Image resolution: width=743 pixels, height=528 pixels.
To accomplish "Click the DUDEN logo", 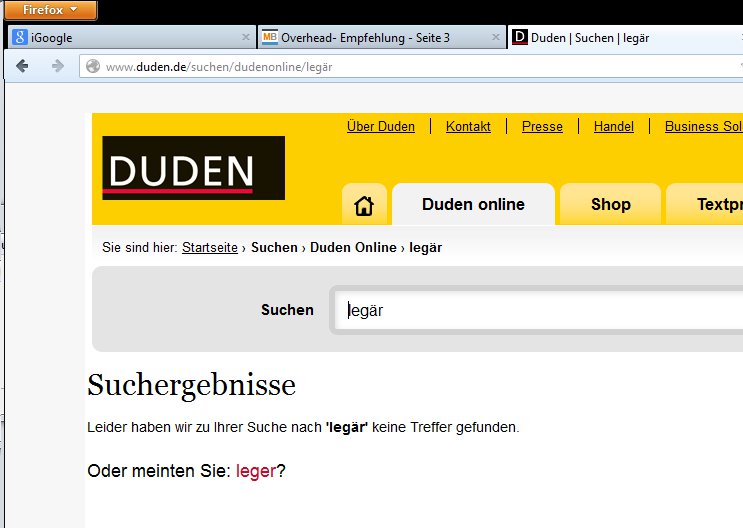I will (193, 168).
